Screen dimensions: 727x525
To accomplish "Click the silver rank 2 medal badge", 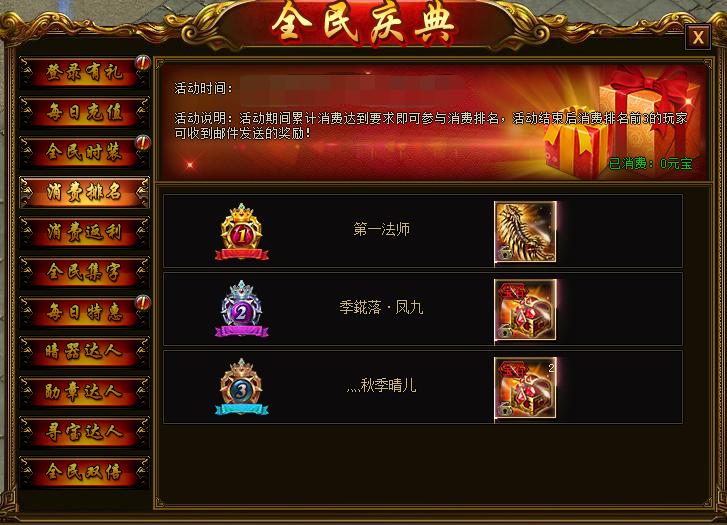I will pyautogui.click(x=242, y=309).
